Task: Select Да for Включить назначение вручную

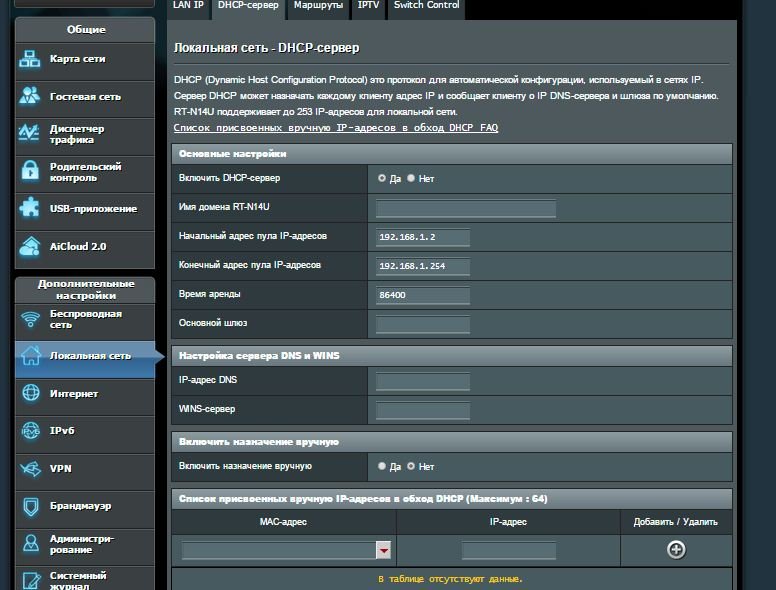Action: click(382, 466)
